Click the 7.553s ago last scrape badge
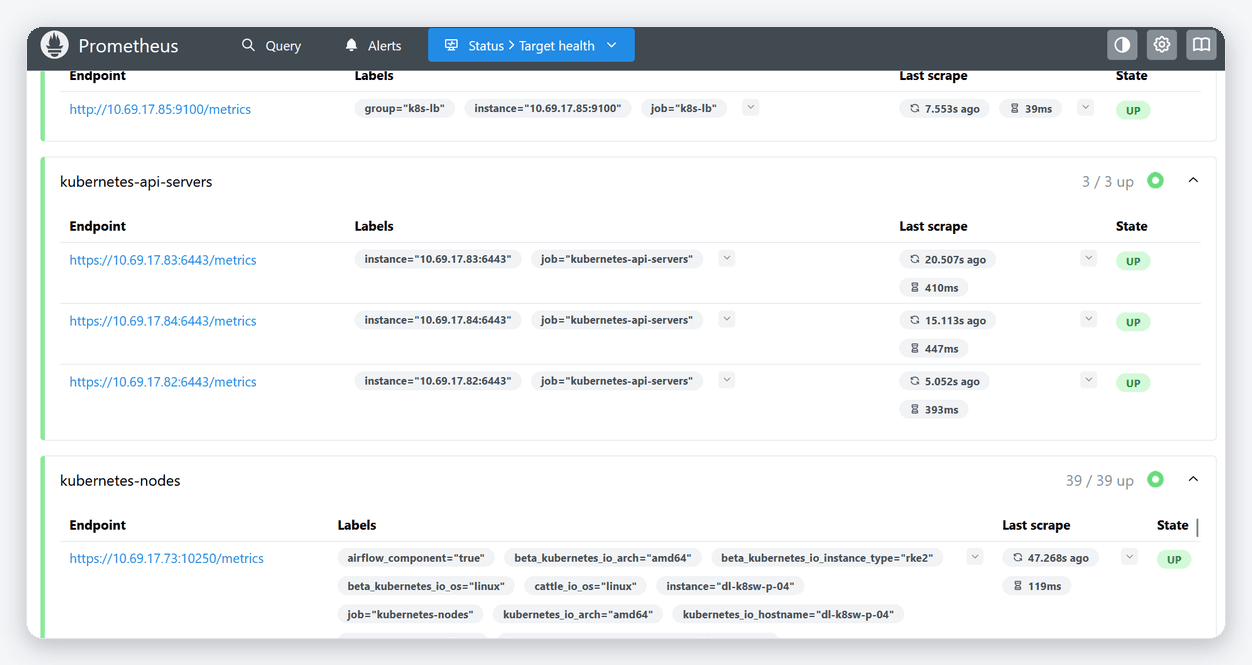Image resolution: width=1252 pixels, height=665 pixels. [x=945, y=108]
